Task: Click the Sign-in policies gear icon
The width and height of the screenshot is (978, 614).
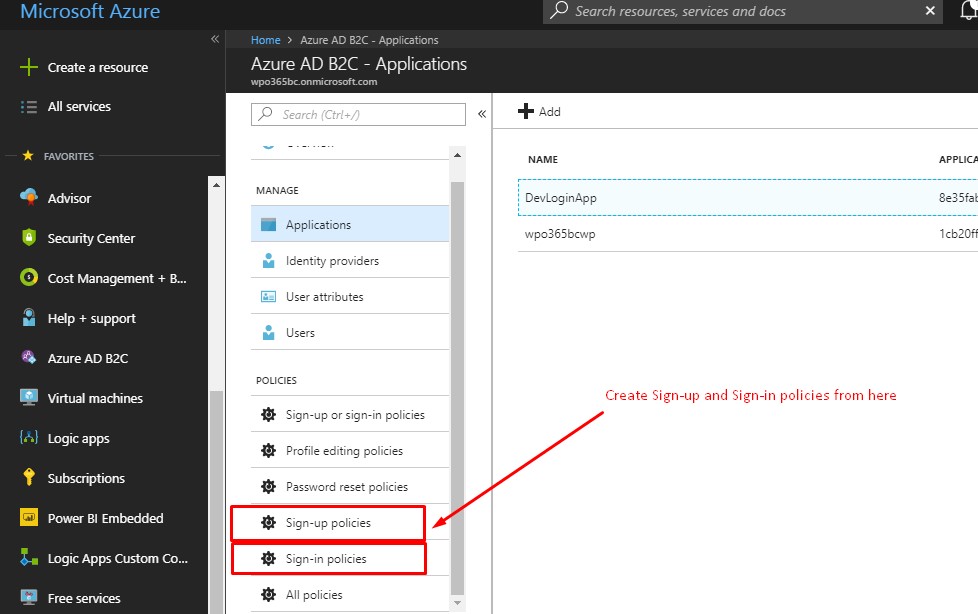Action: click(268, 558)
